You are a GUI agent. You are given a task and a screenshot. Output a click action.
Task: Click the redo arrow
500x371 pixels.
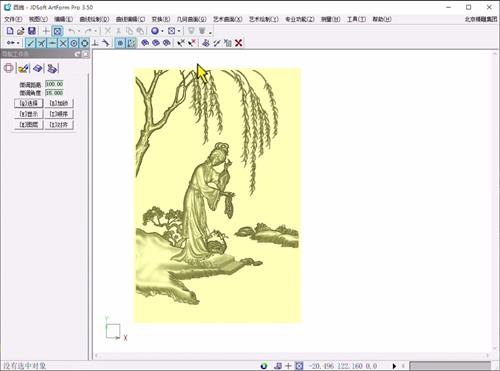point(88,31)
